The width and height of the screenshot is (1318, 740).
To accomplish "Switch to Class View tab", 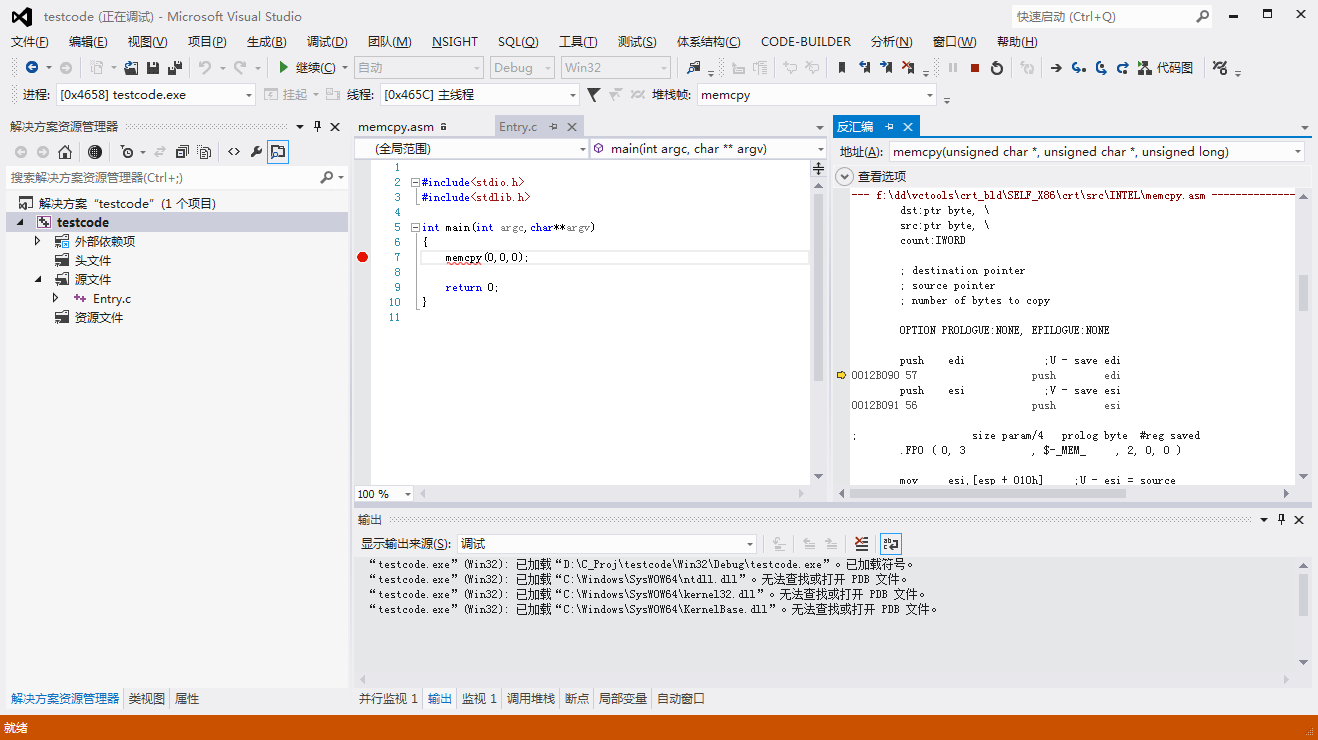I will [x=146, y=699].
